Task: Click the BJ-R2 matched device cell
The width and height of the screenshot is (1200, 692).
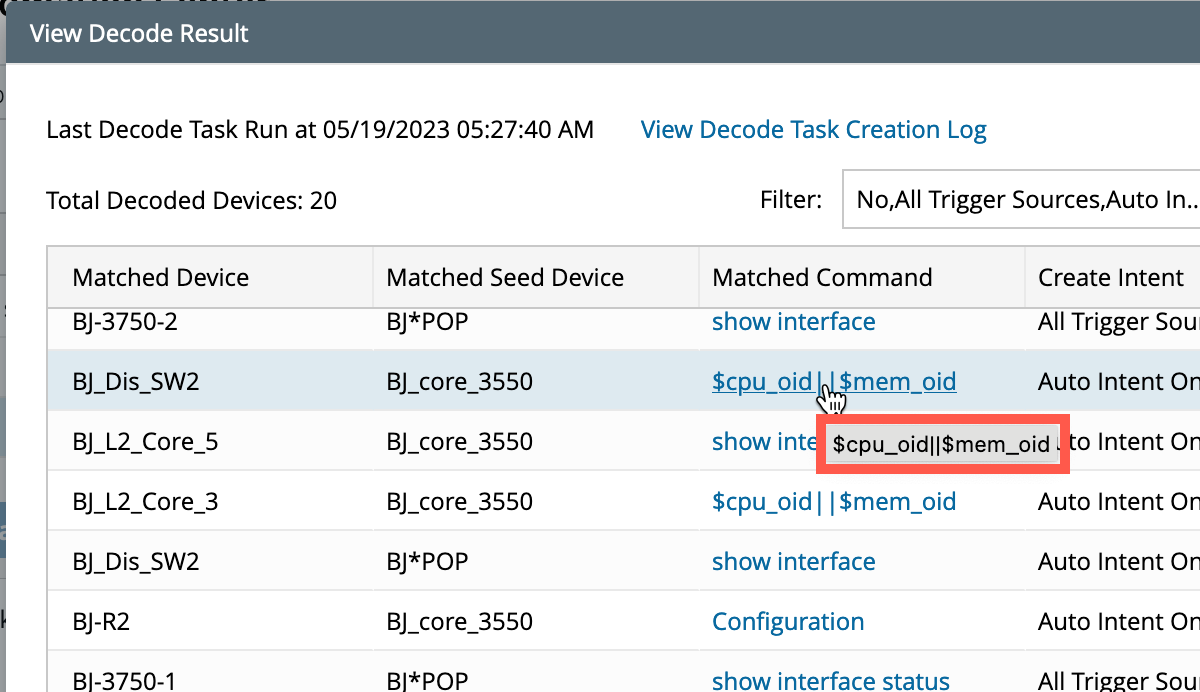Action: click(102, 622)
